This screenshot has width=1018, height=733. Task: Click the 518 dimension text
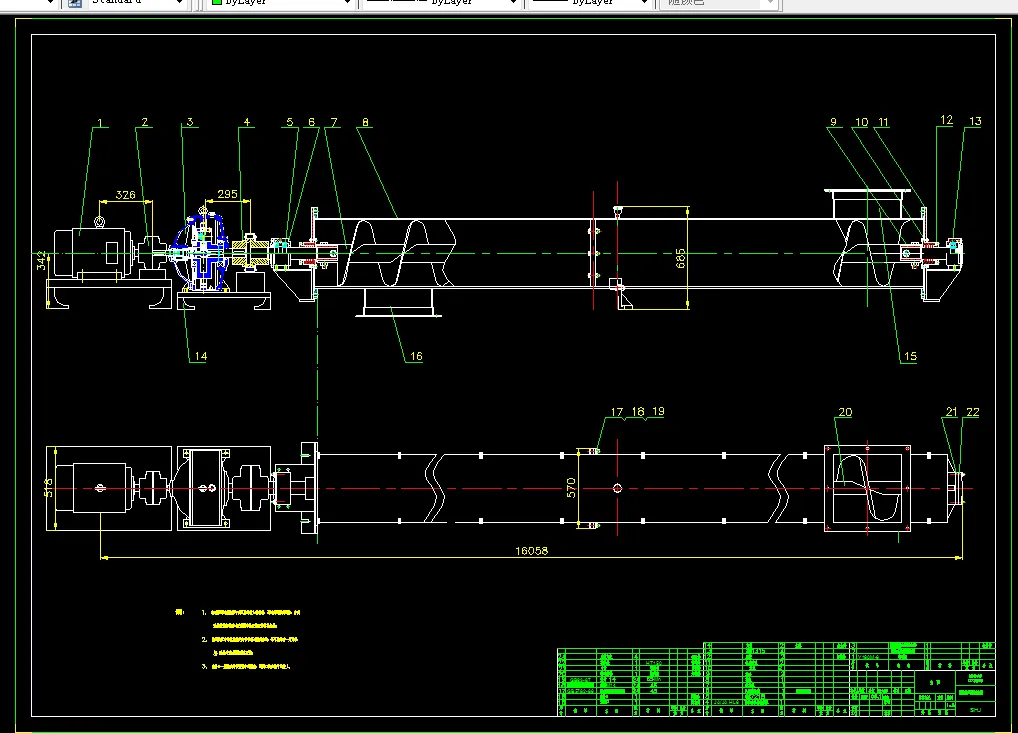[48, 488]
